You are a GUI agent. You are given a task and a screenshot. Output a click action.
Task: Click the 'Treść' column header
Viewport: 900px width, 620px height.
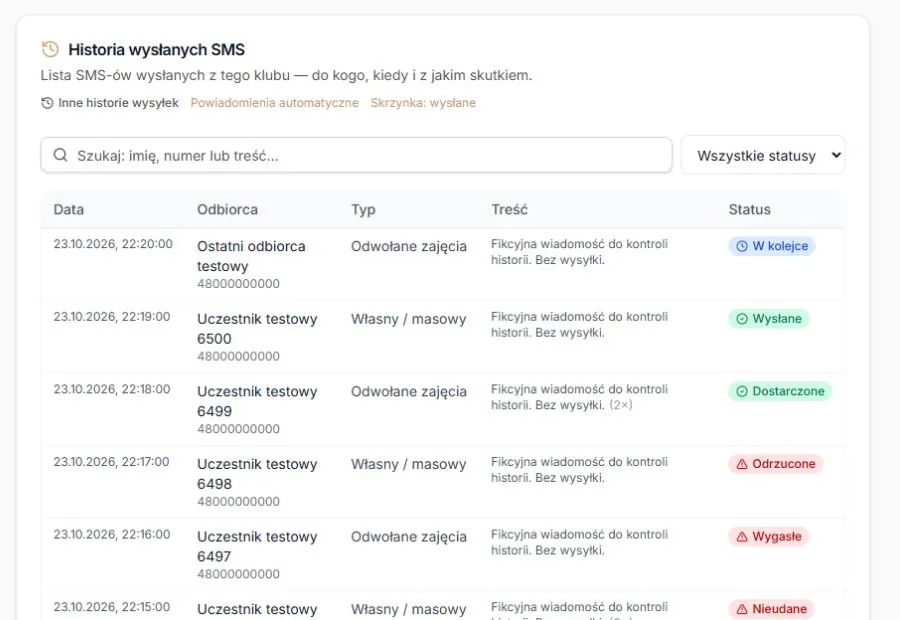click(x=509, y=210)
